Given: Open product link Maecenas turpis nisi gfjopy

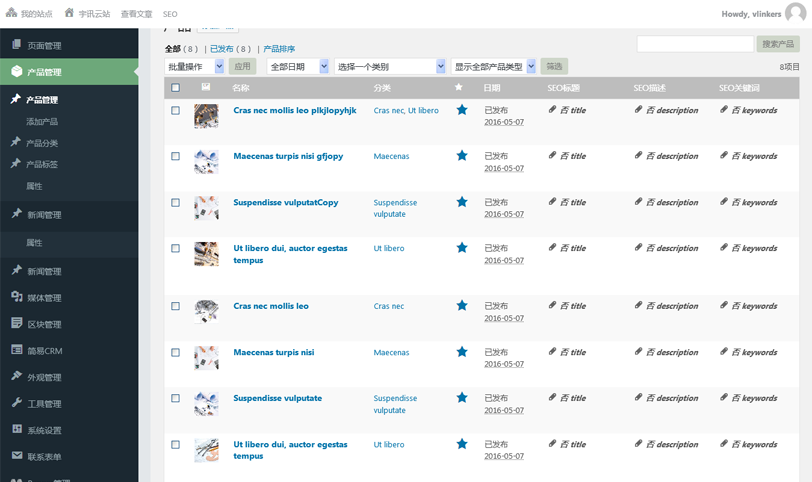Looking at the screenshot, I should 288,156.
